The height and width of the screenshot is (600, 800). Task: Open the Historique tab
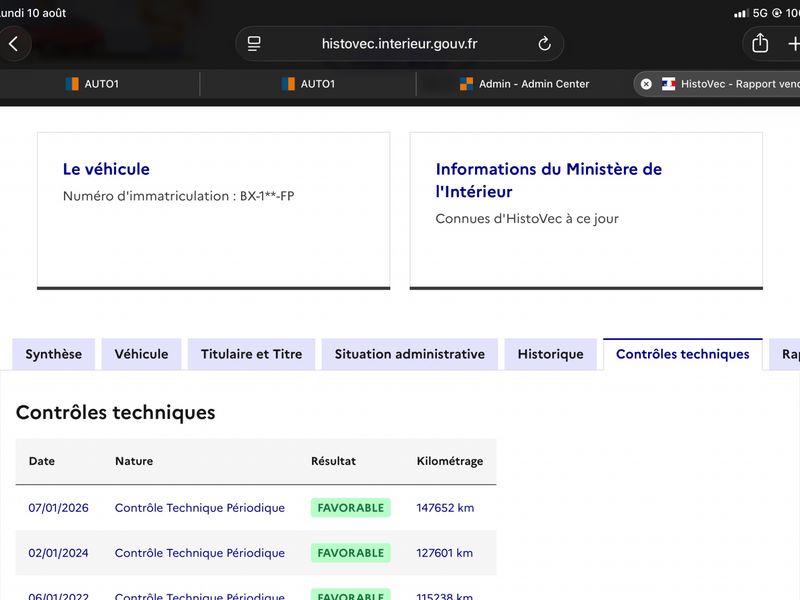(x=551, y=354)
